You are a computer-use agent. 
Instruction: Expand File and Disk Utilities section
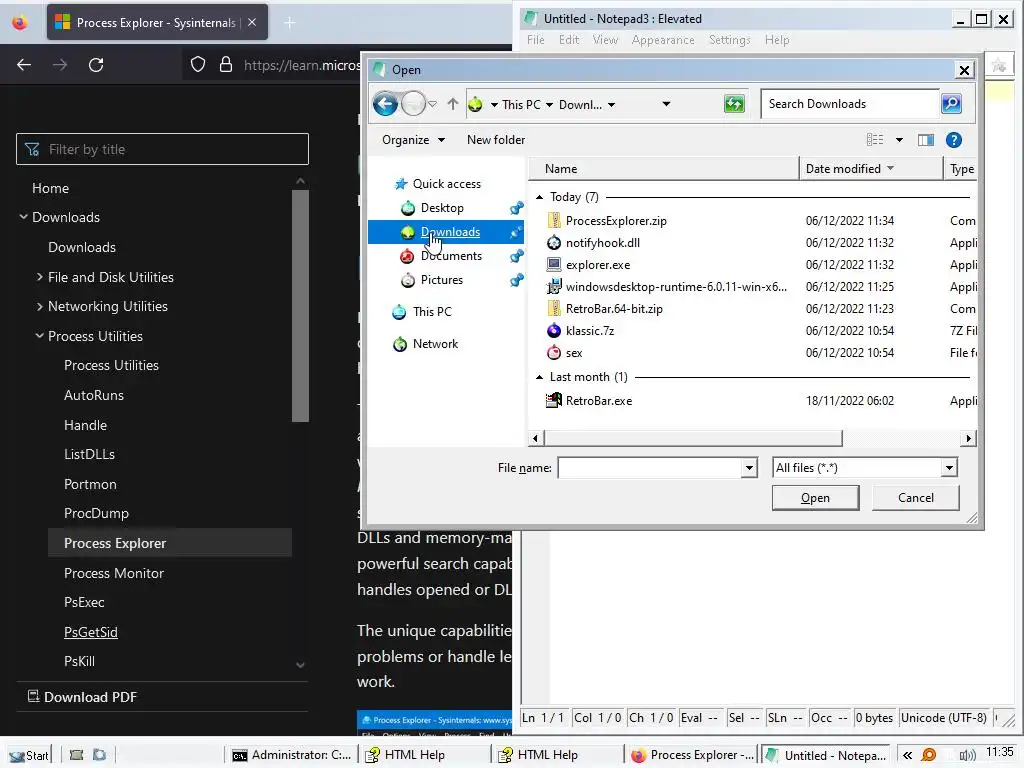tap(40, 277)
